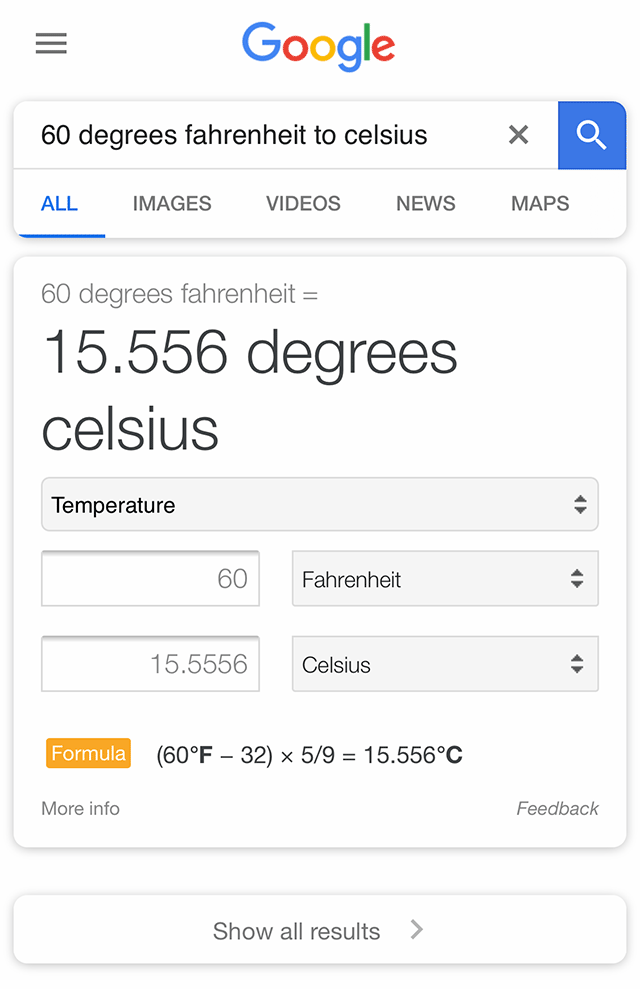Click the input field showing 60
This screenshot has height=989, width=640.
[150, 579]
